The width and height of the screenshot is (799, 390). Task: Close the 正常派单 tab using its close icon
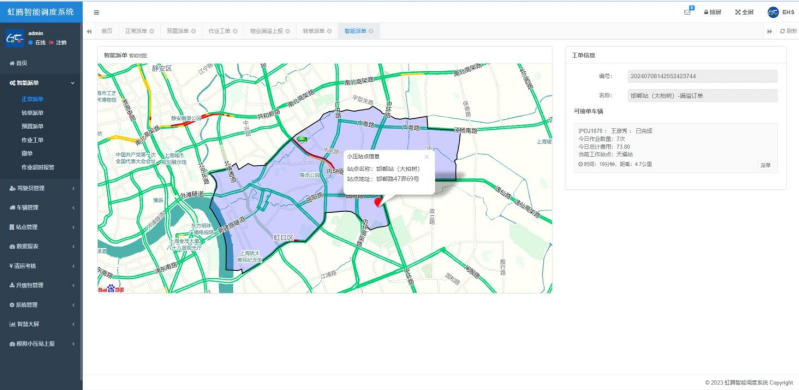(152, 31)
